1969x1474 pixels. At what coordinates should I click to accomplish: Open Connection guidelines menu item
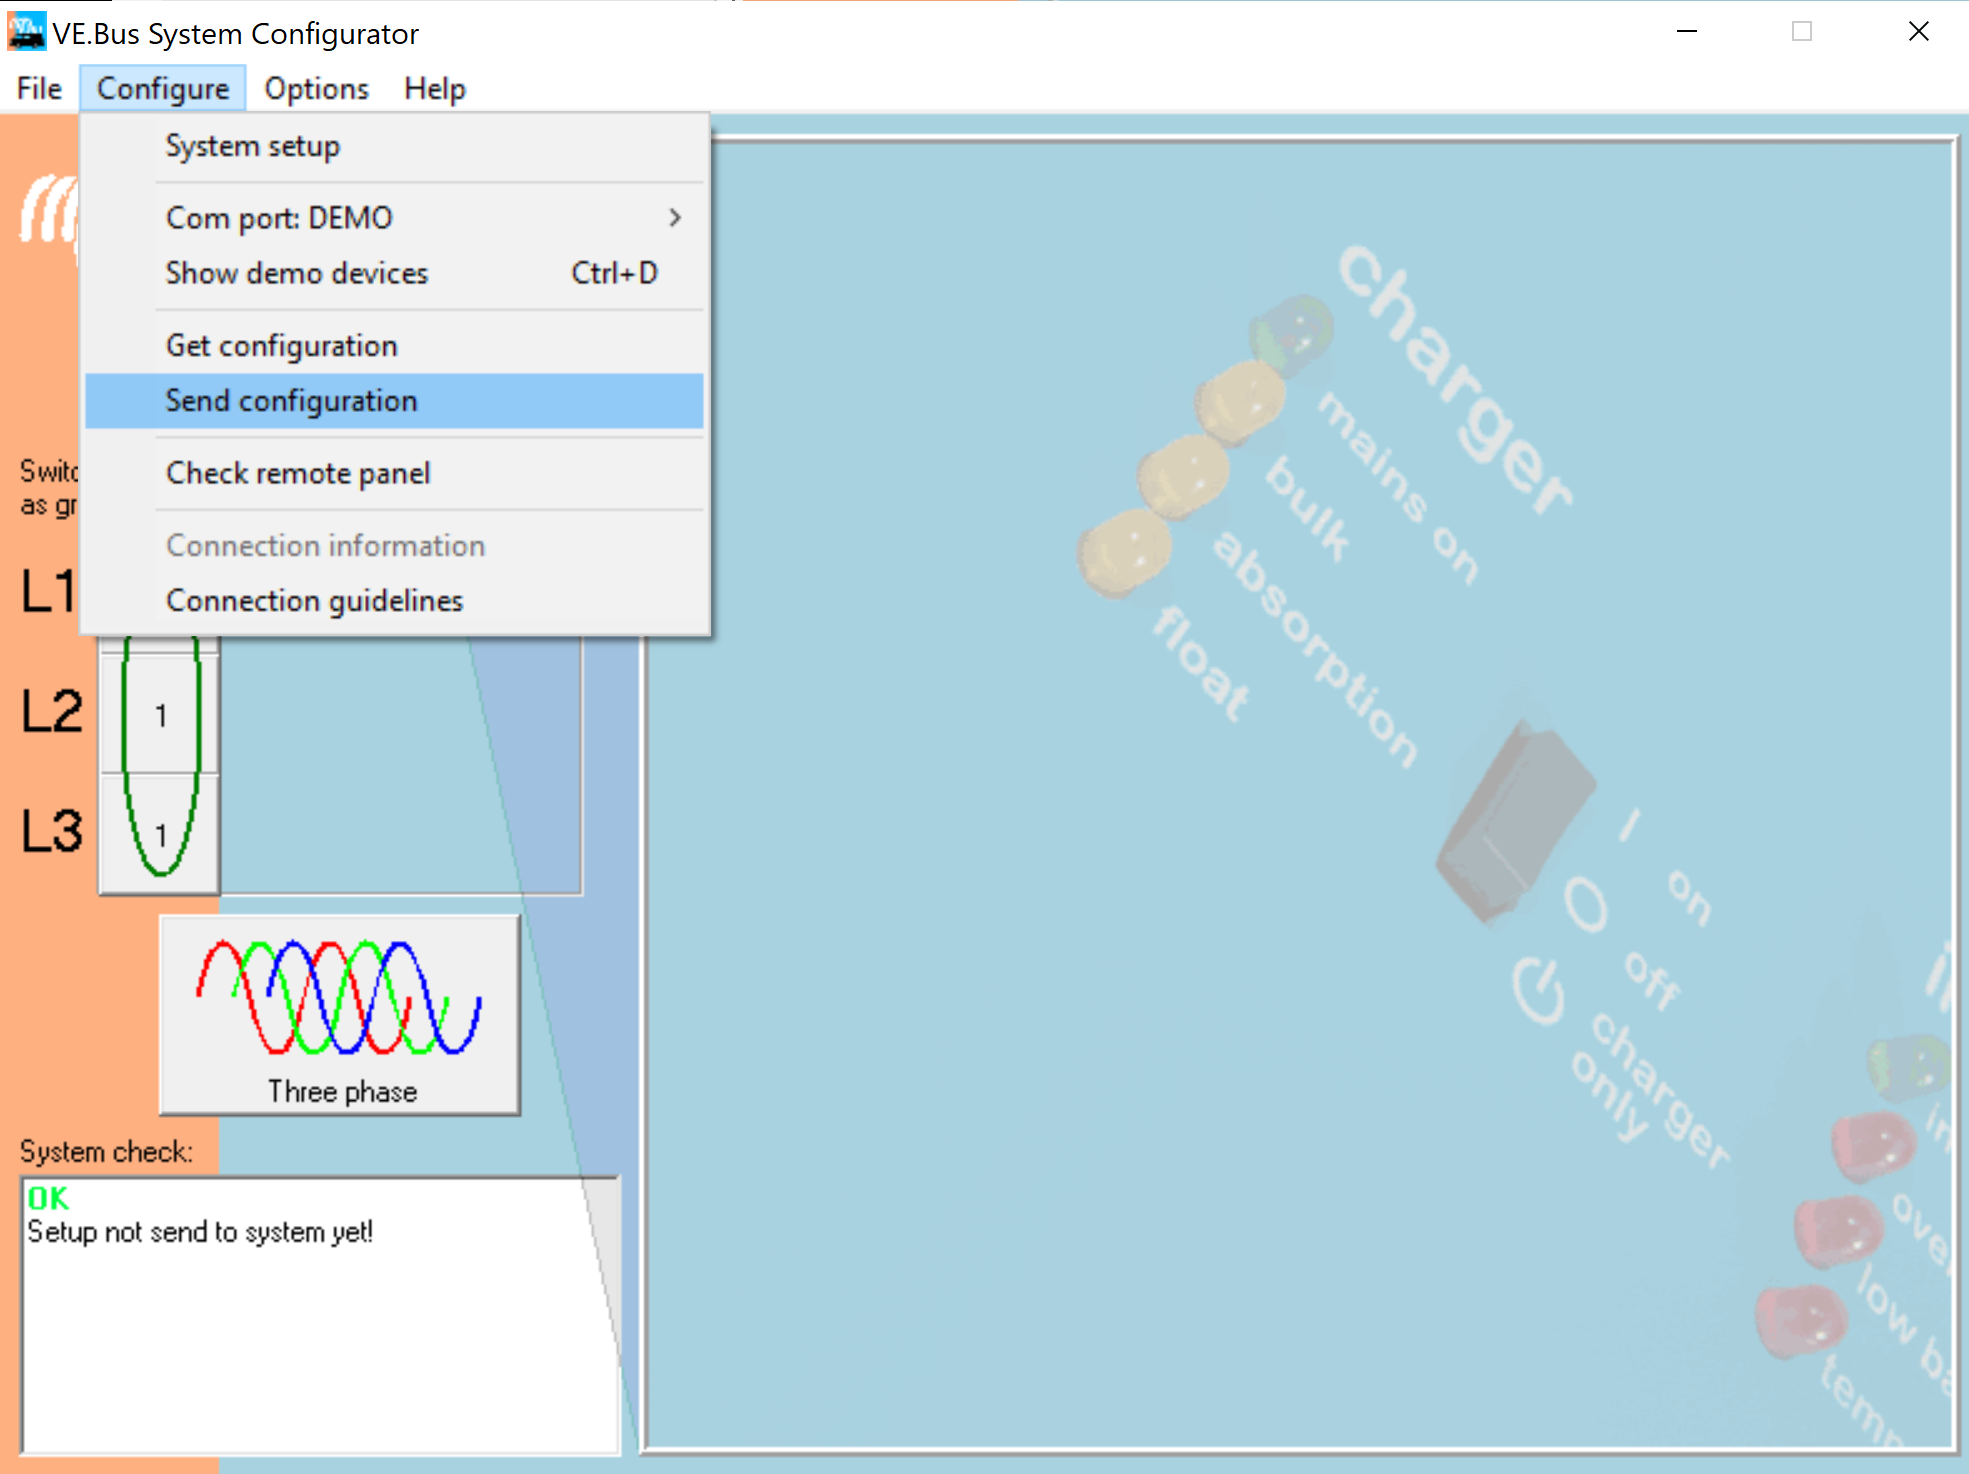tap(314, 600)
